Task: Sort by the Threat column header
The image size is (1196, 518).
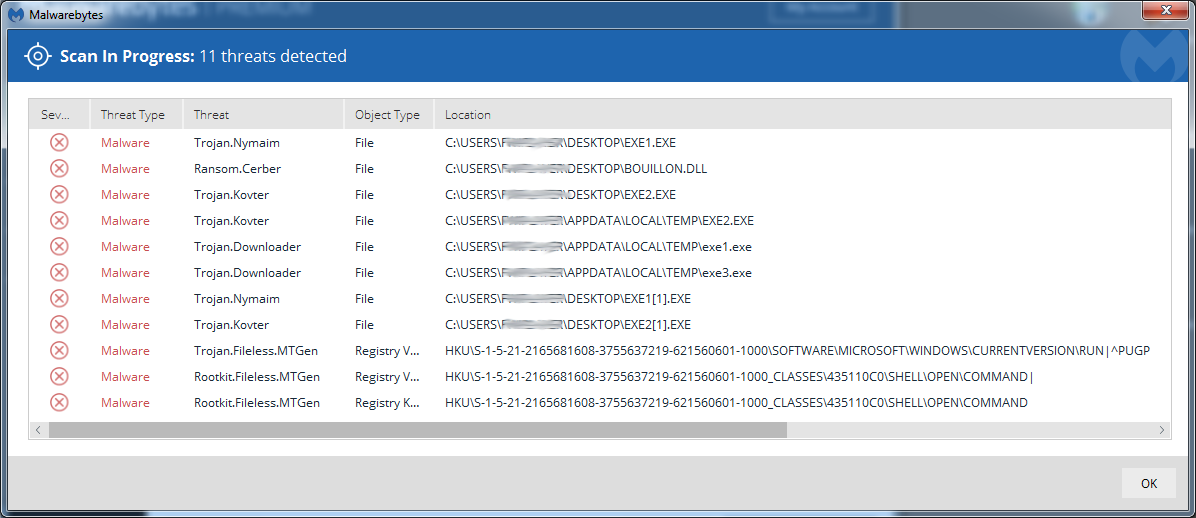Action: coord(263,114)
